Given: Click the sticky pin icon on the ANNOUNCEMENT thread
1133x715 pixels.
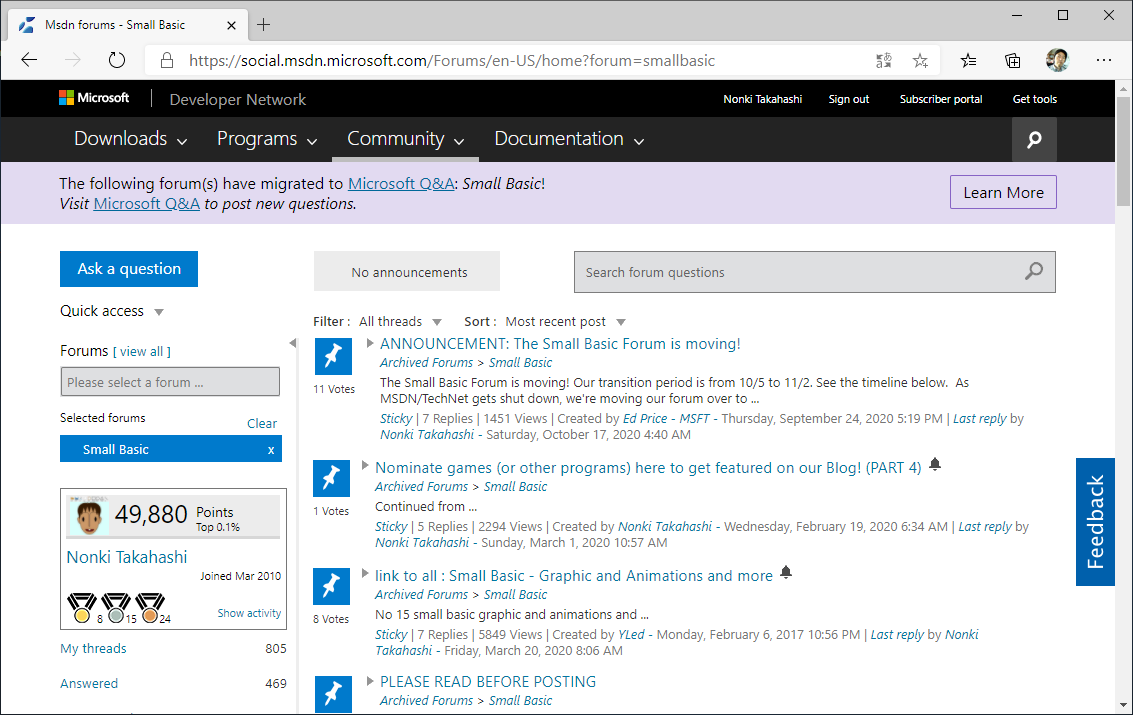Looking at the screenshot, I should 333,356.
